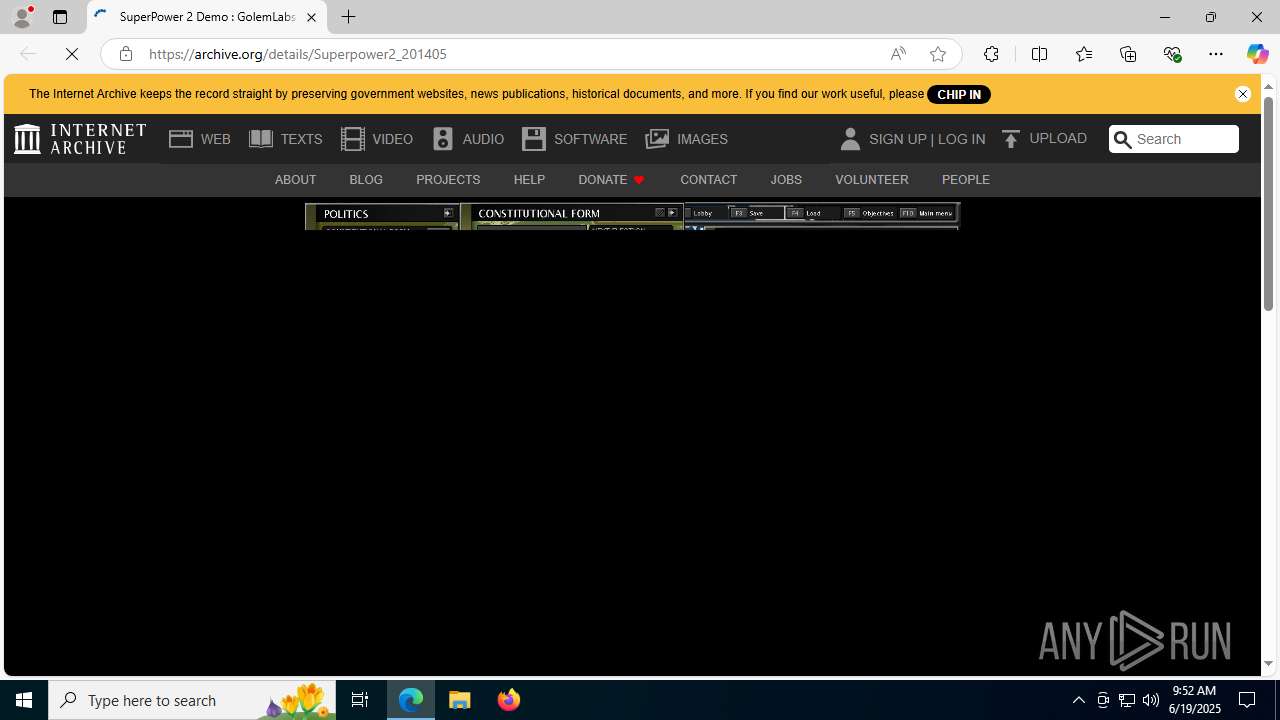Add this page to favorites
This screenshot has width=1280, height=720.
[937, 54]
